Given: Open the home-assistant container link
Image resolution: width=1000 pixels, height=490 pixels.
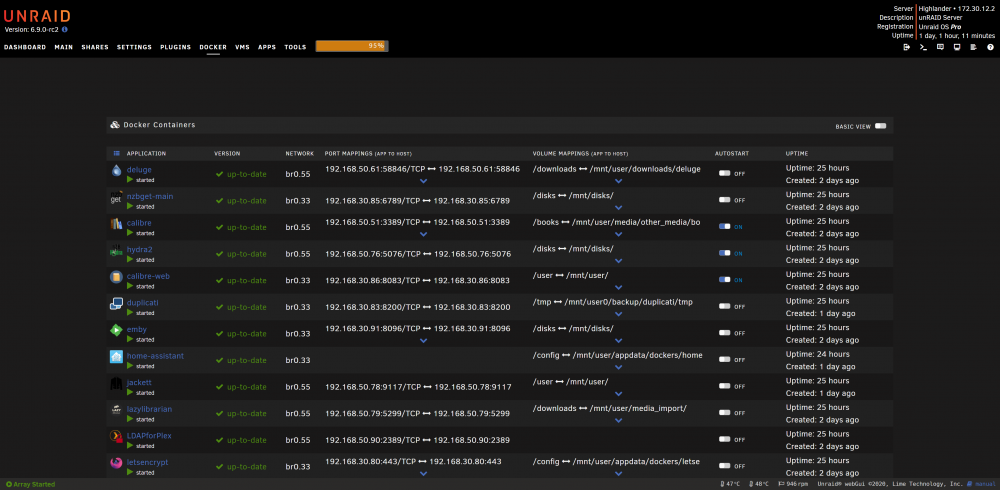Looking at the screenshot, I should (155, 356).
